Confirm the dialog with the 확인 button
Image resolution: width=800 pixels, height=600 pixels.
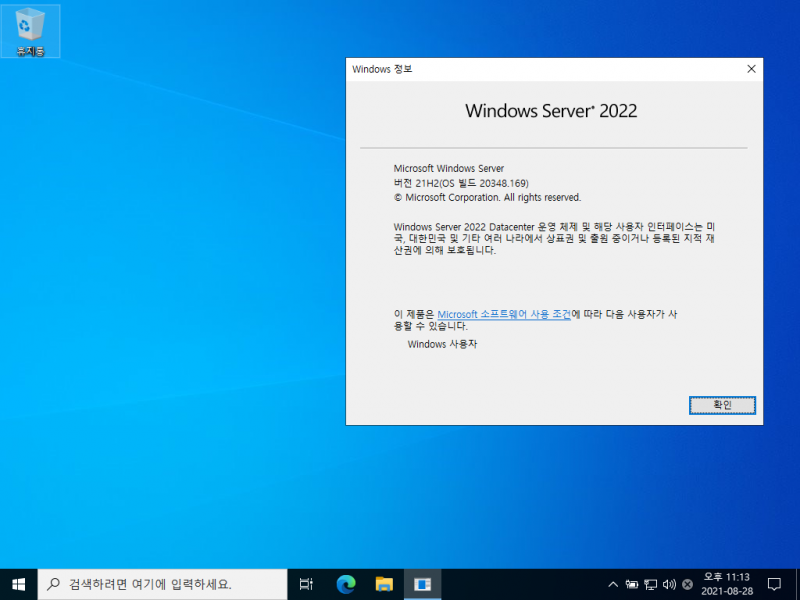(x=721, y=405)
